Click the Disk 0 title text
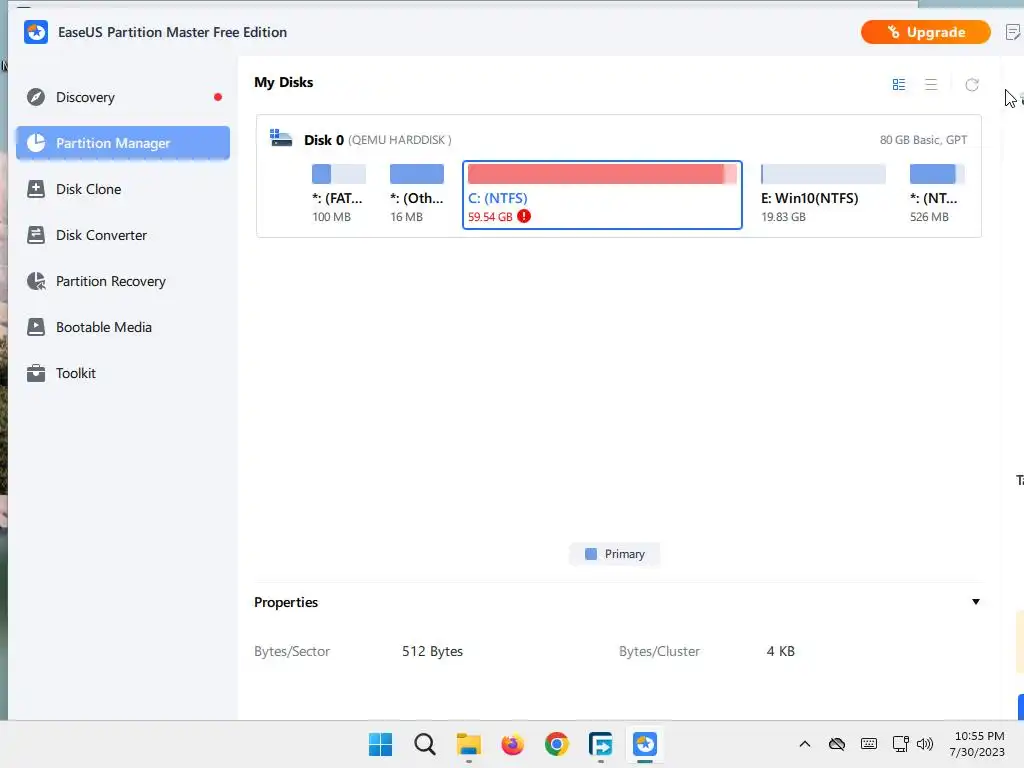This screenshot has height=768, width=1024. [x=324, y=140]
